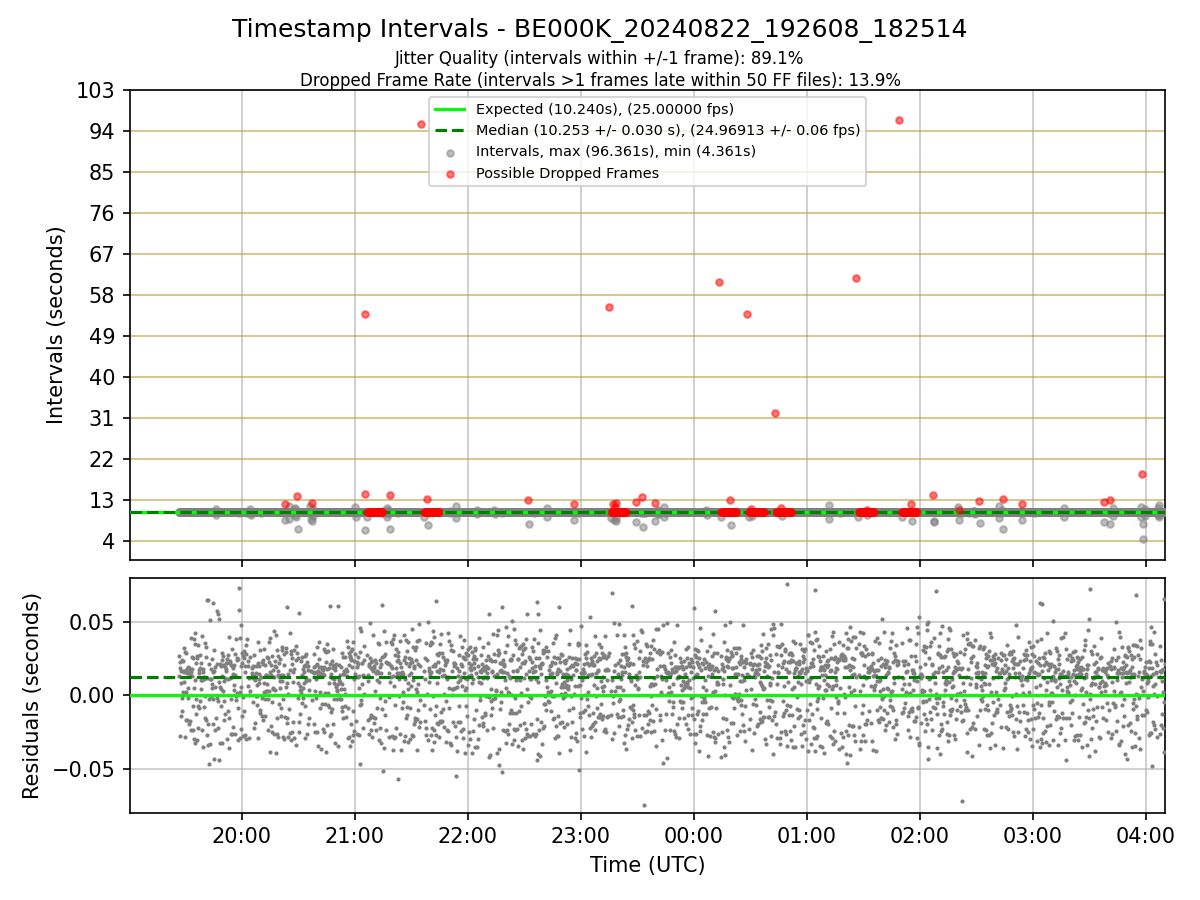Click the 'Intervals (seconds)' y-axis label
The width and height of the screenshot is (1200, 900).
point(56,325)
